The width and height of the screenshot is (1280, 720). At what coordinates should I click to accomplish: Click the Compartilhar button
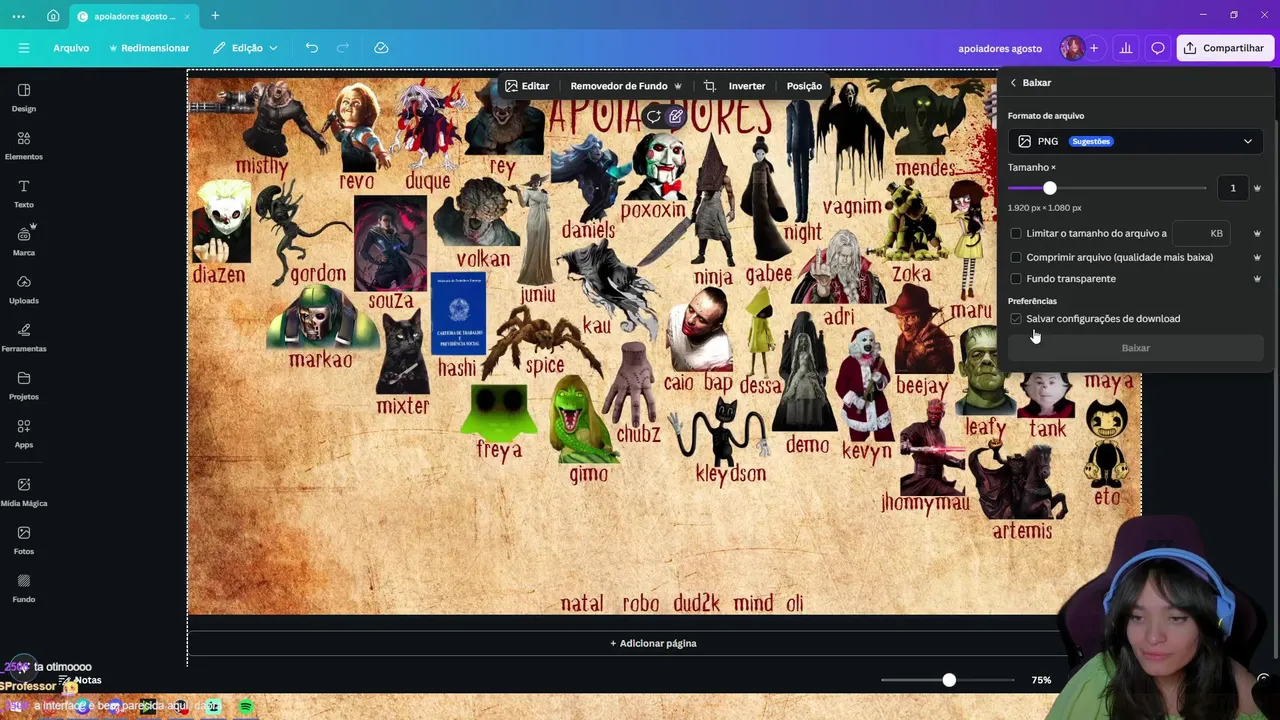pos(1225,48)
